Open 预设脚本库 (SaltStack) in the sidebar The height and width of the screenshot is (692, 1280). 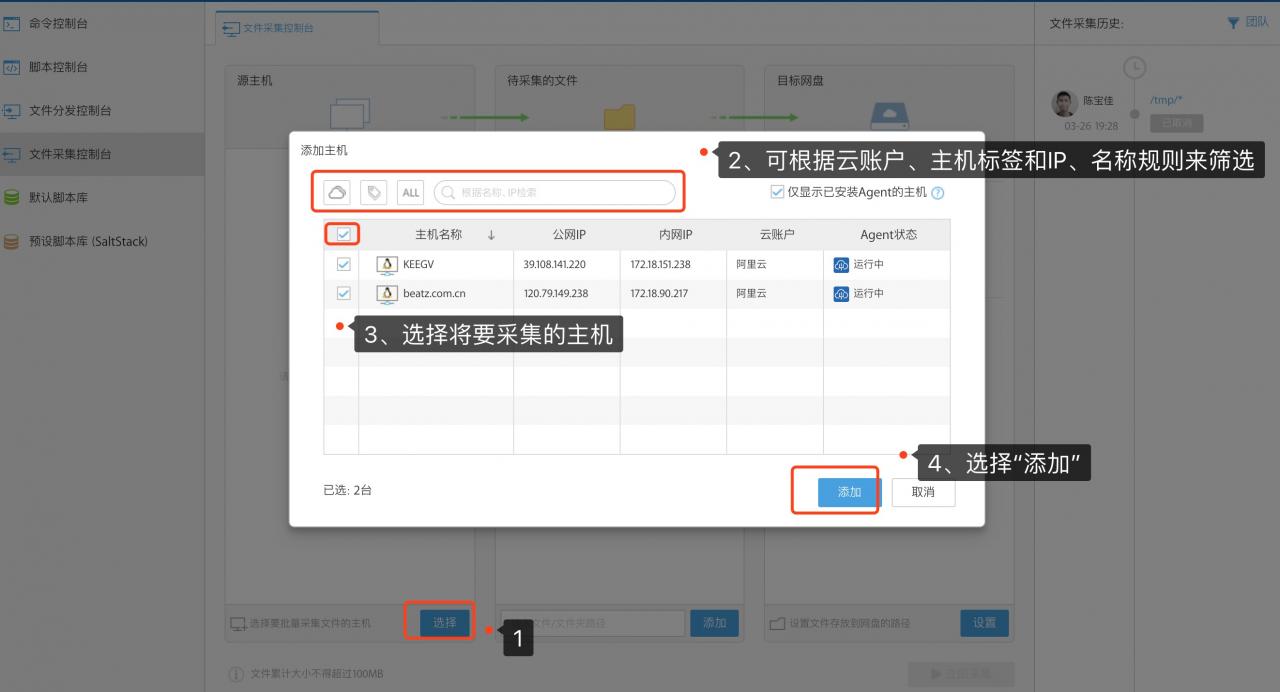pos(88,241)
